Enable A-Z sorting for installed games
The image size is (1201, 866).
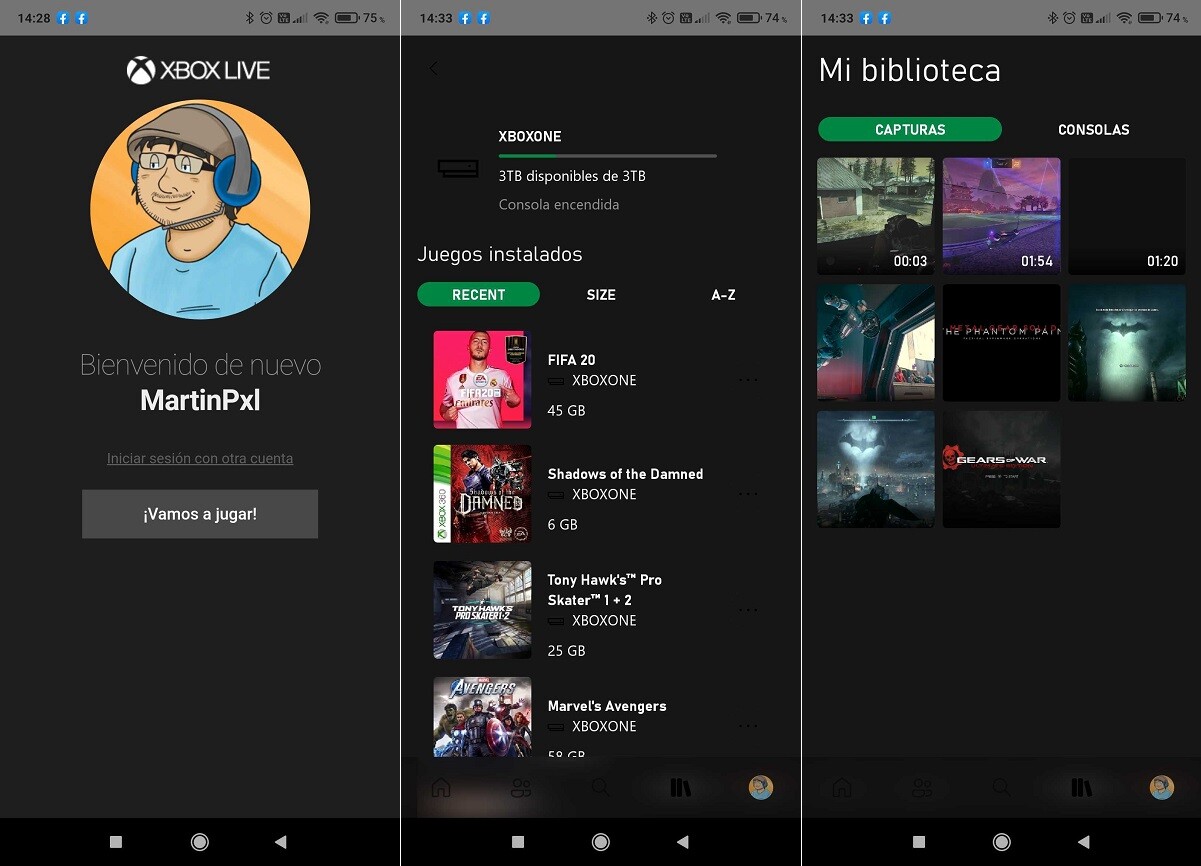722,294
